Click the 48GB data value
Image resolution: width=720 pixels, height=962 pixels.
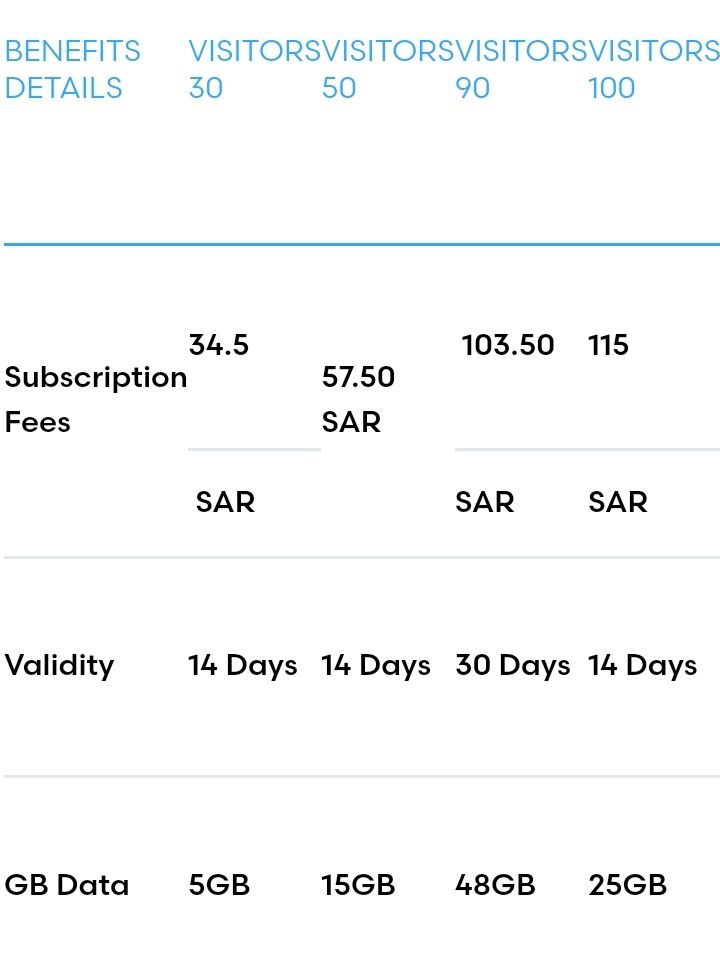tap(495, 885)
